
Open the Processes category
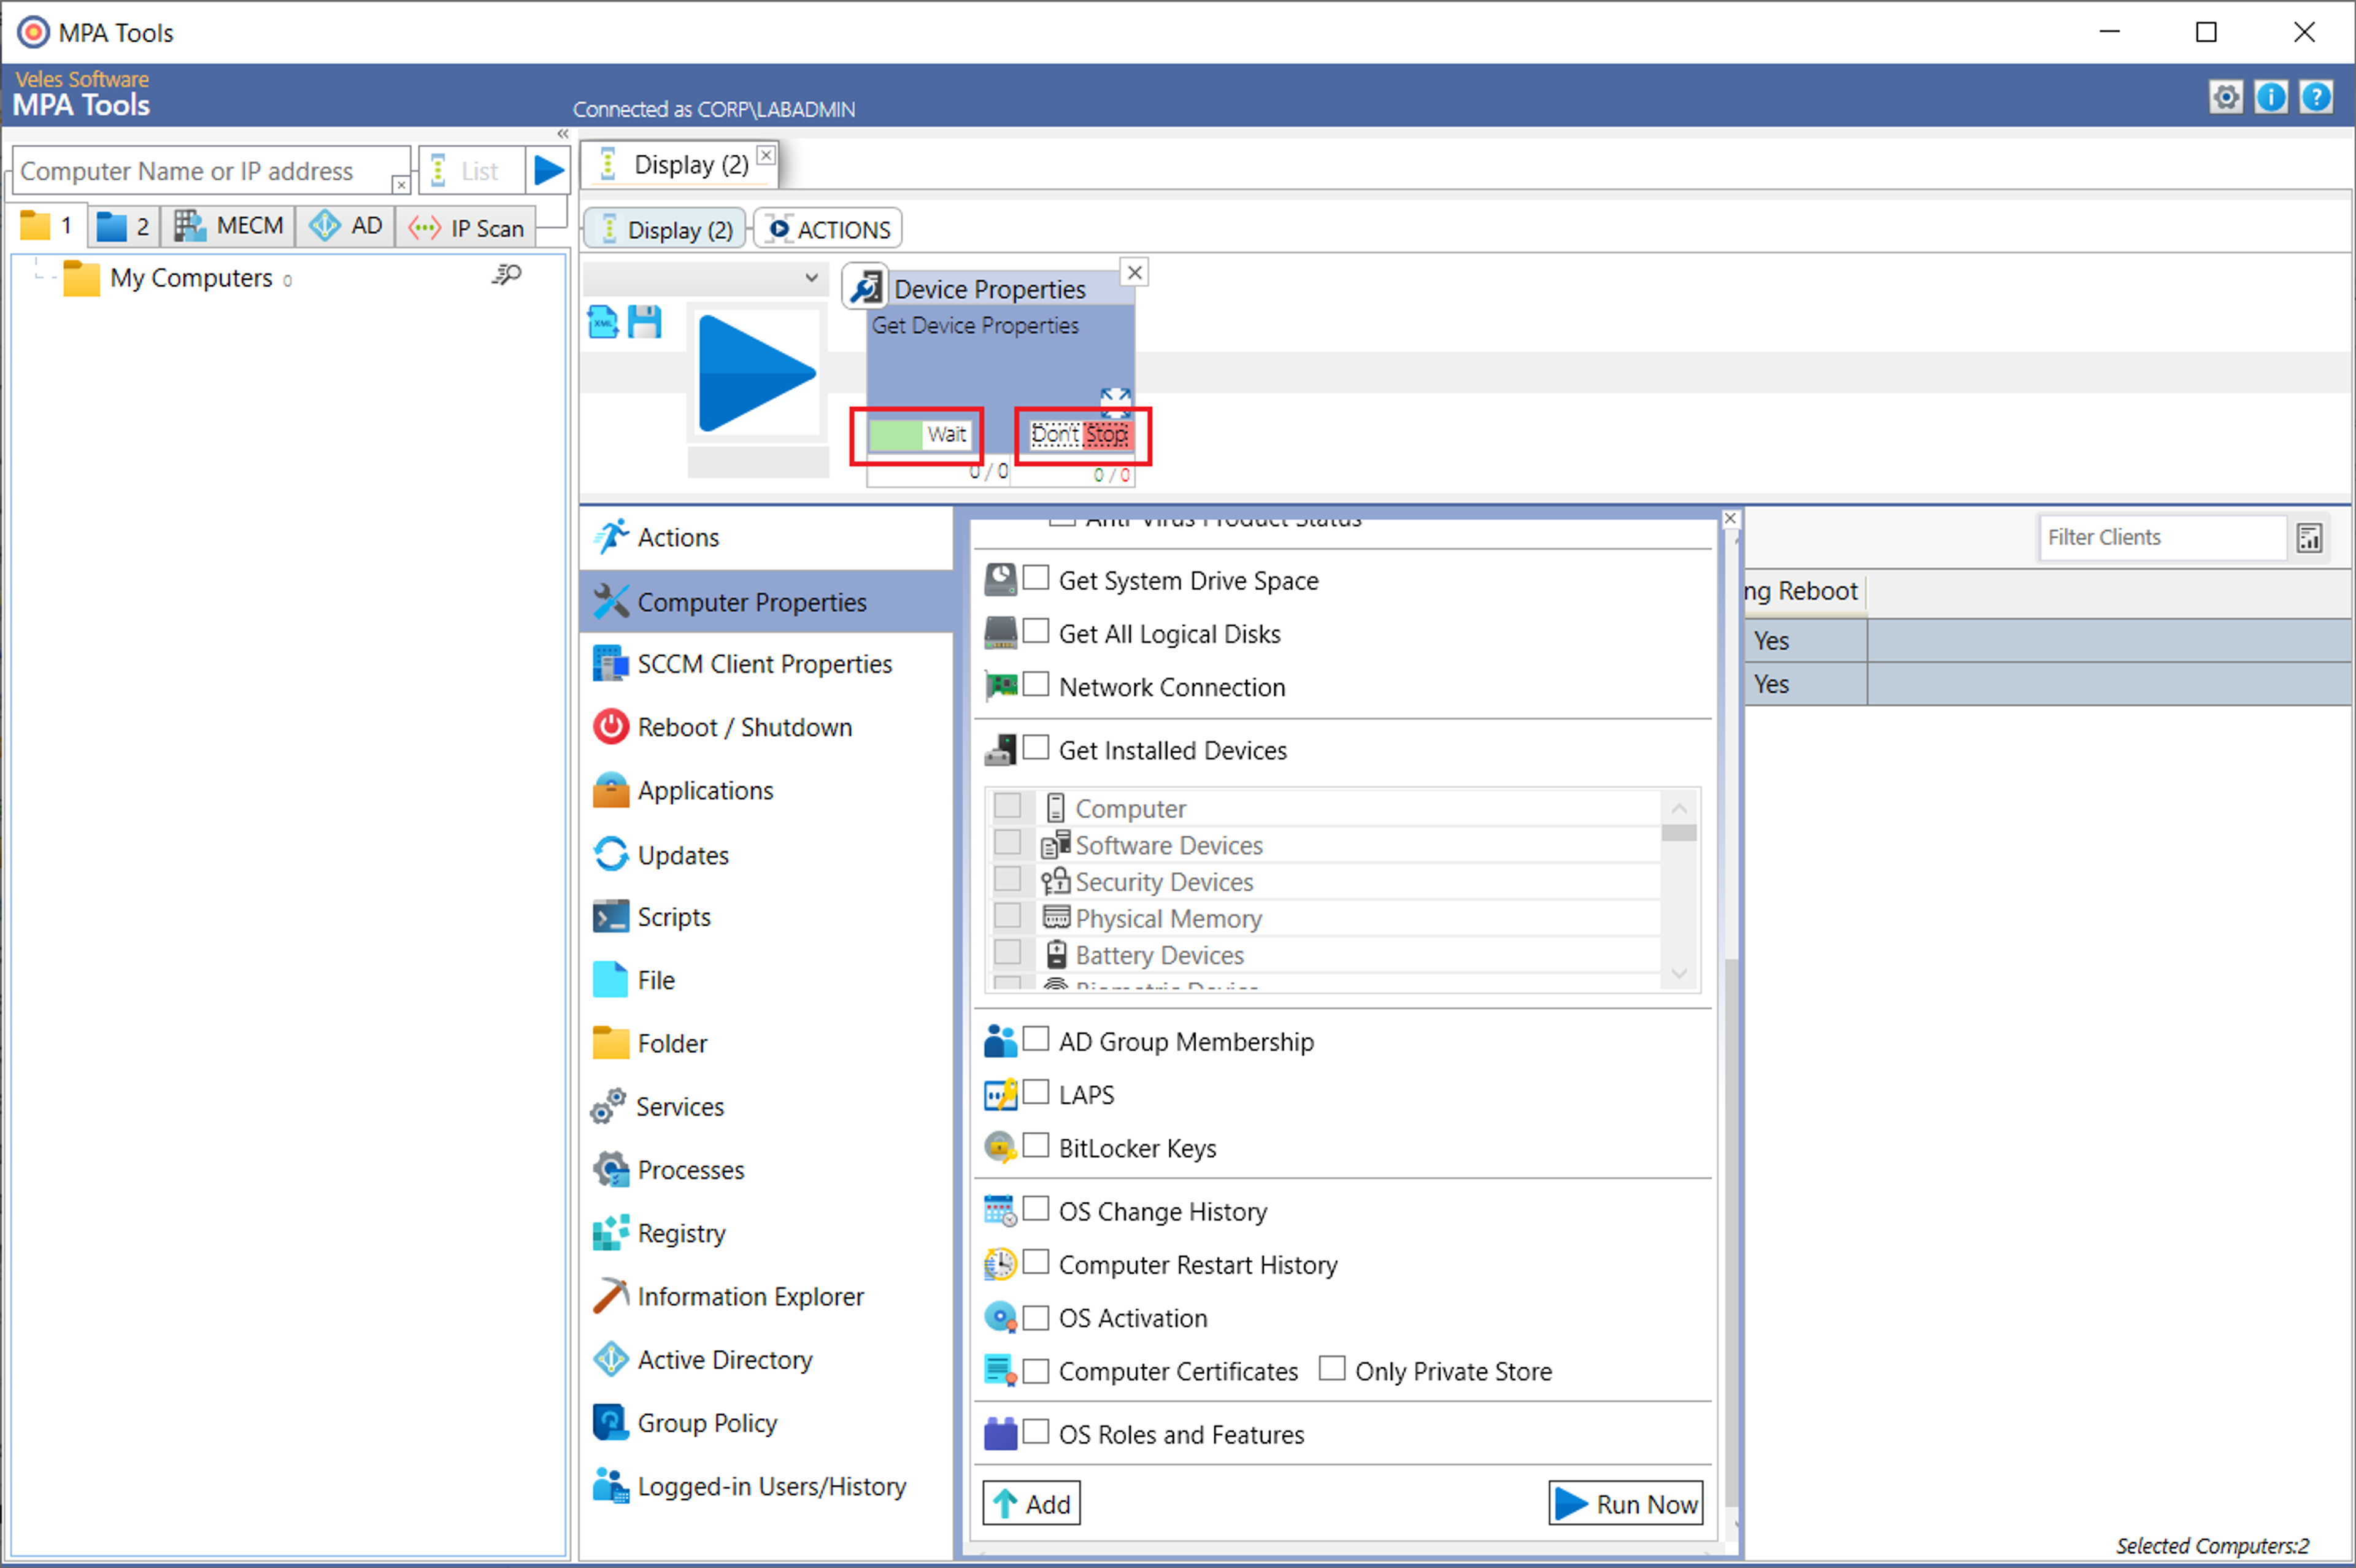pyautogui.click(x=766, y=1170)
